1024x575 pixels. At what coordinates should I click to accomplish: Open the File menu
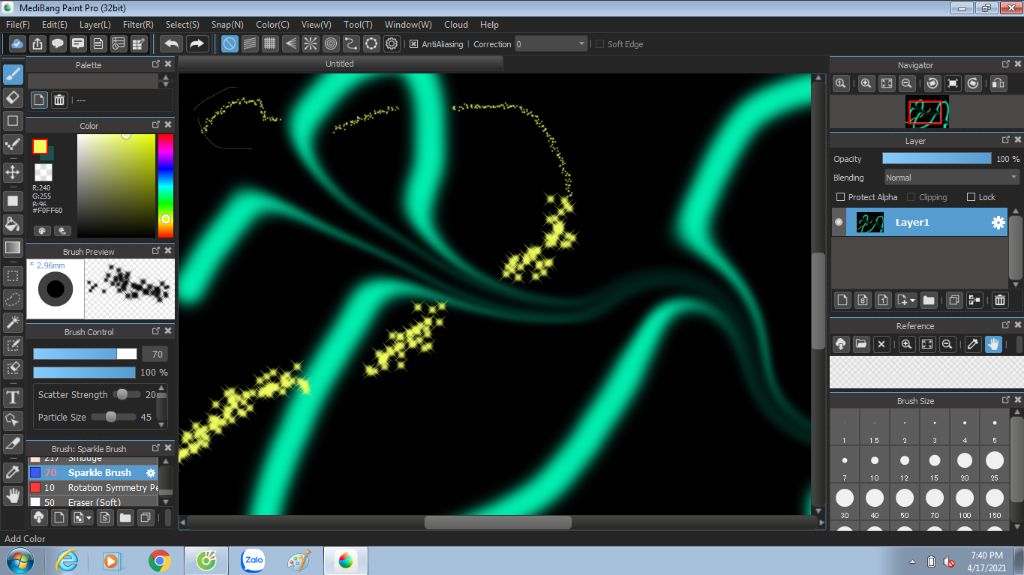point(18,24)
